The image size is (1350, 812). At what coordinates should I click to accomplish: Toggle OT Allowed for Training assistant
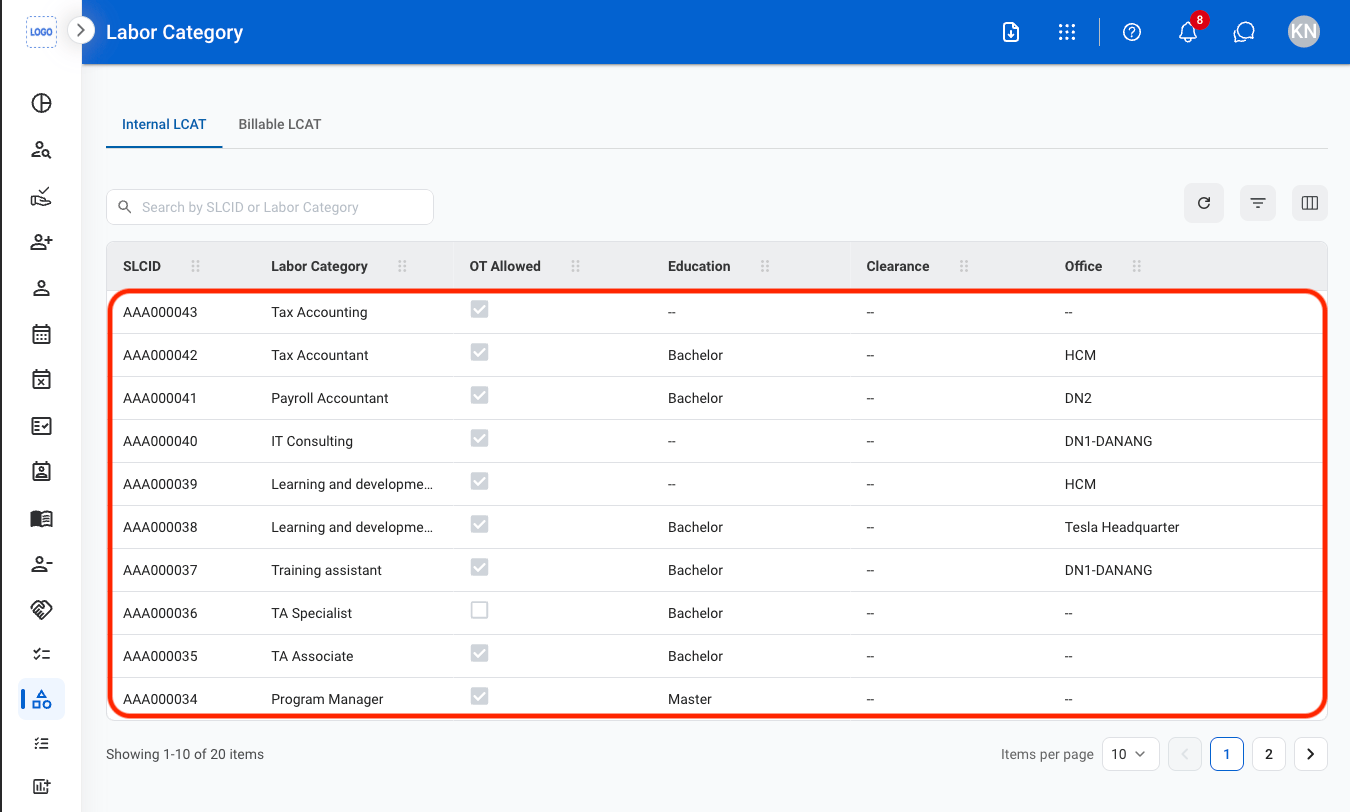(480, 568)
